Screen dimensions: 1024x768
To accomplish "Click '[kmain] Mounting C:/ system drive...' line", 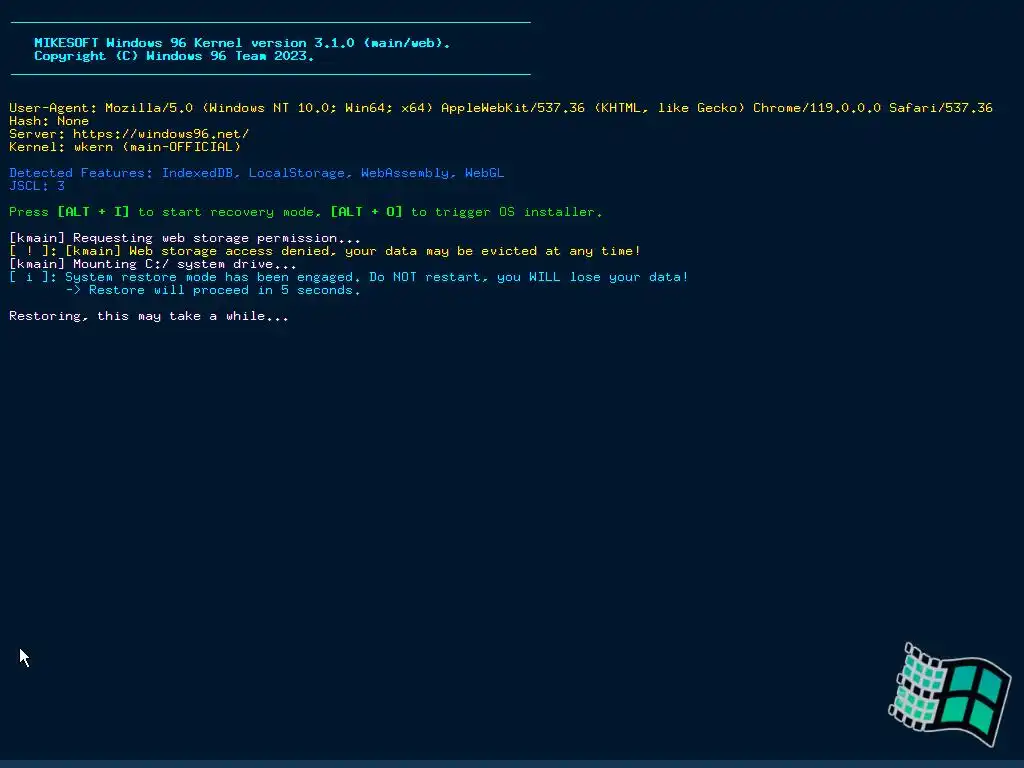I will [153, 264].
